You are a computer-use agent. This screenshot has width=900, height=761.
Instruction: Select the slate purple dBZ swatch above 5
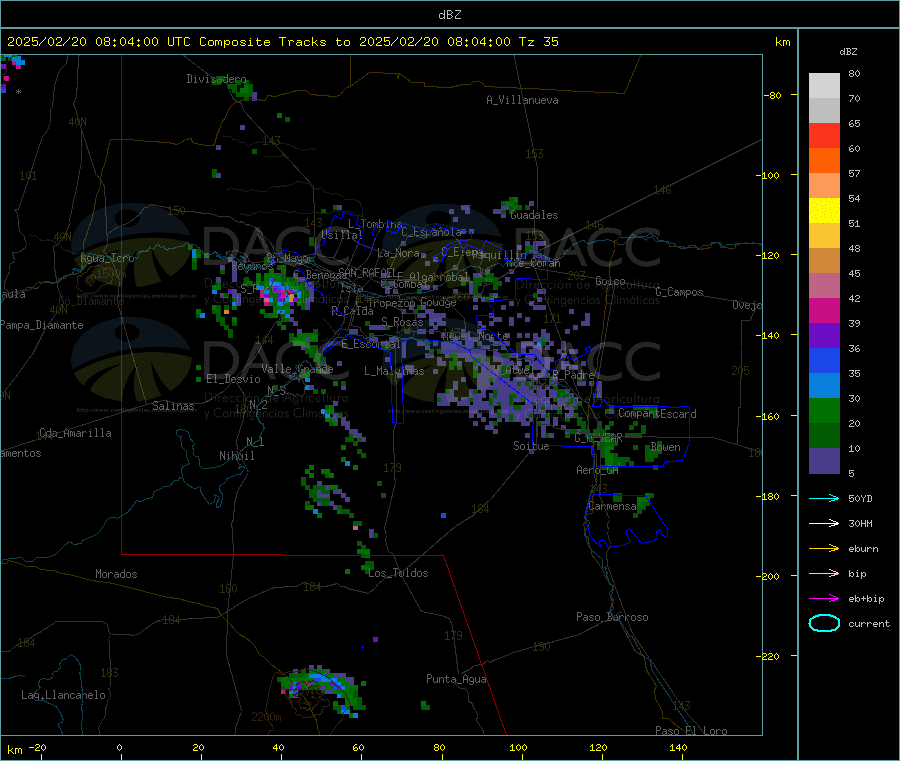point(824,461)
